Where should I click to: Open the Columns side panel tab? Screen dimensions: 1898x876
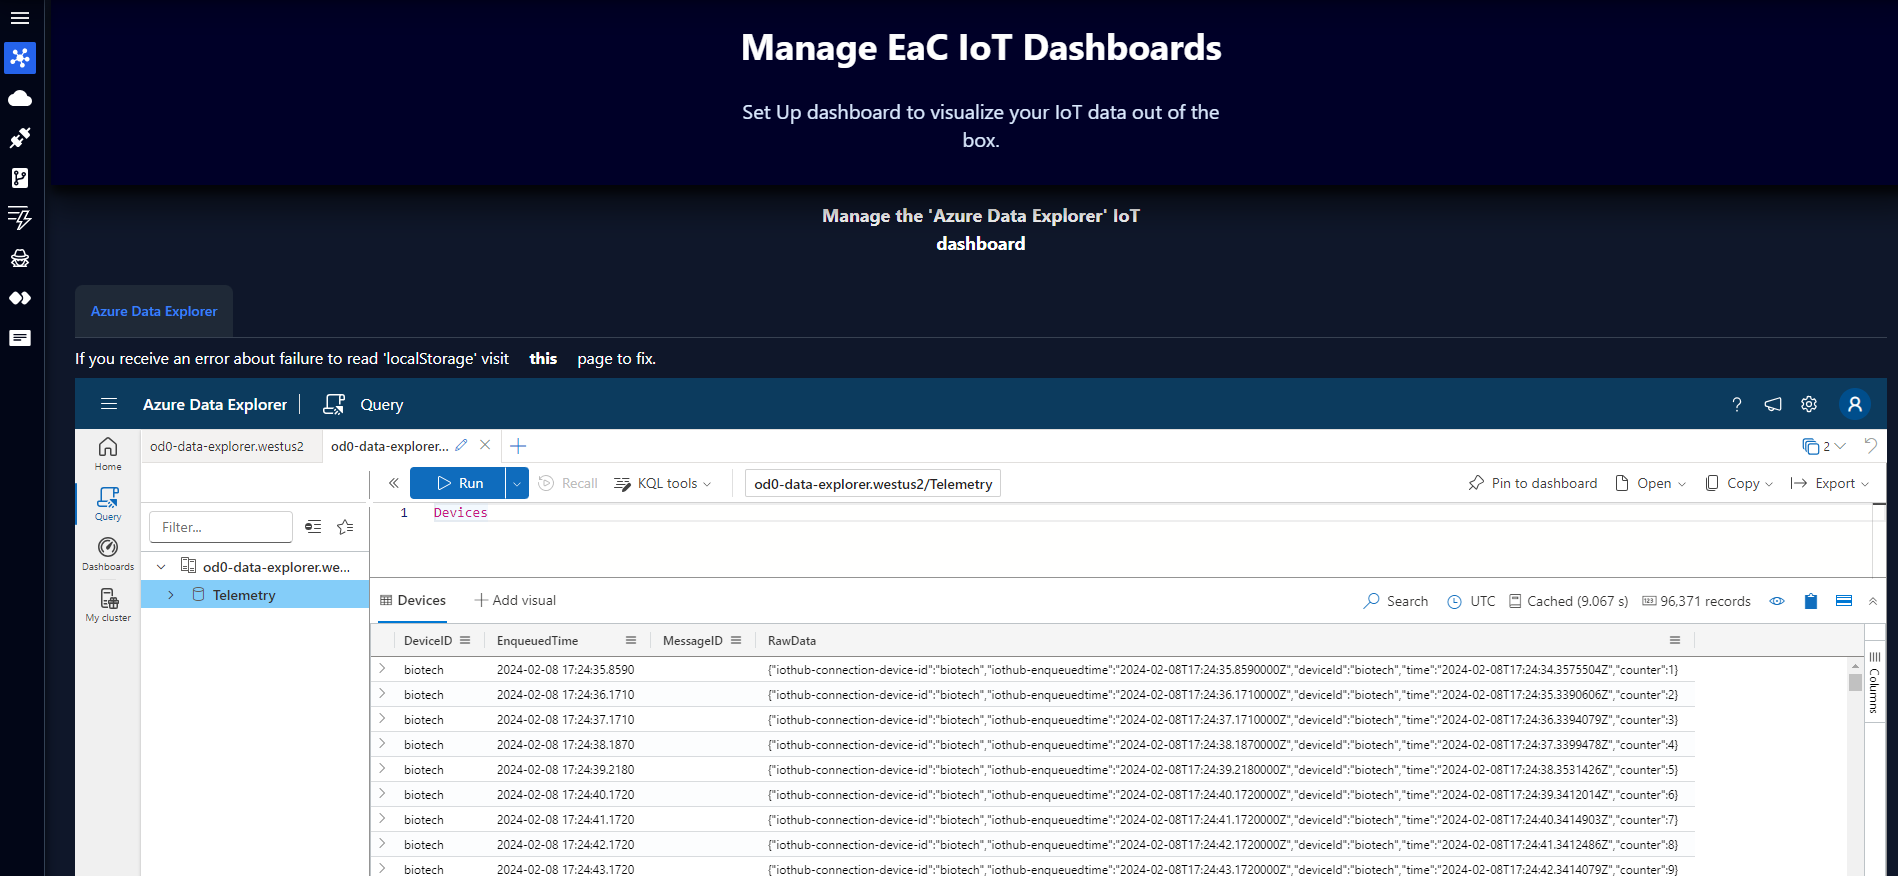pyautogui.click(x=1874, y=683)
